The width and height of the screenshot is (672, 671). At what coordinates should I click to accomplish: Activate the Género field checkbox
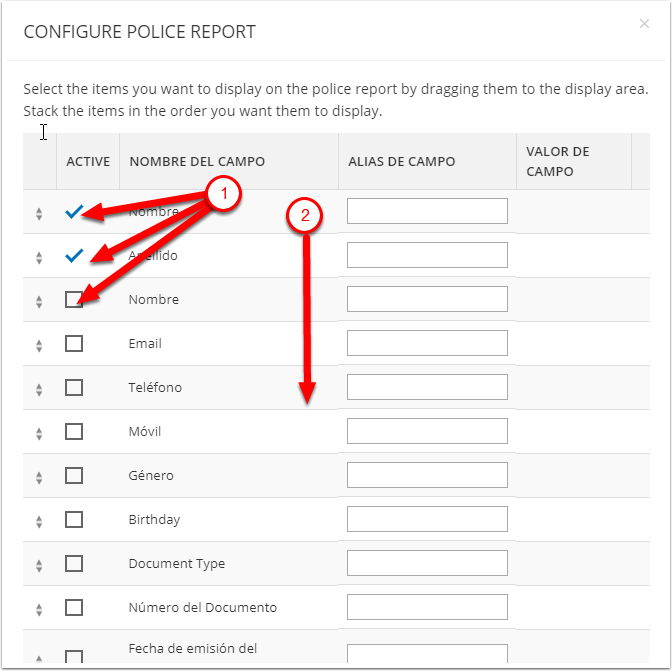(x=74, y=476)
